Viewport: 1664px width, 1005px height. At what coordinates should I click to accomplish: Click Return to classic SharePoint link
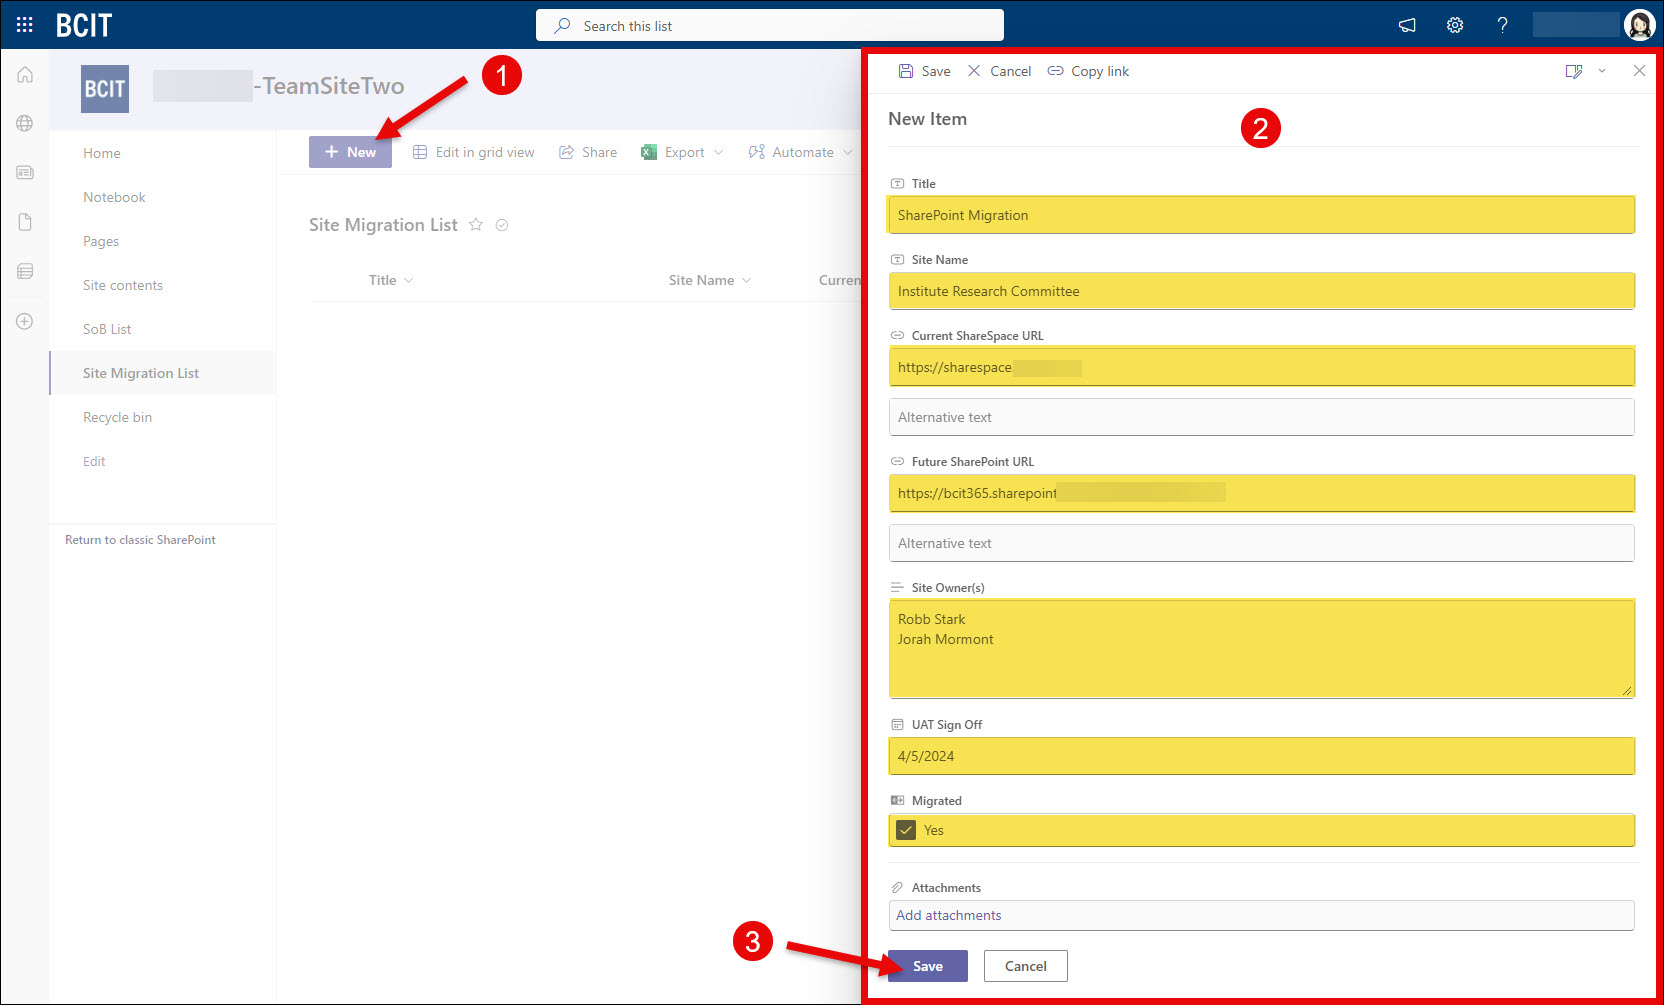coord(140,540)
